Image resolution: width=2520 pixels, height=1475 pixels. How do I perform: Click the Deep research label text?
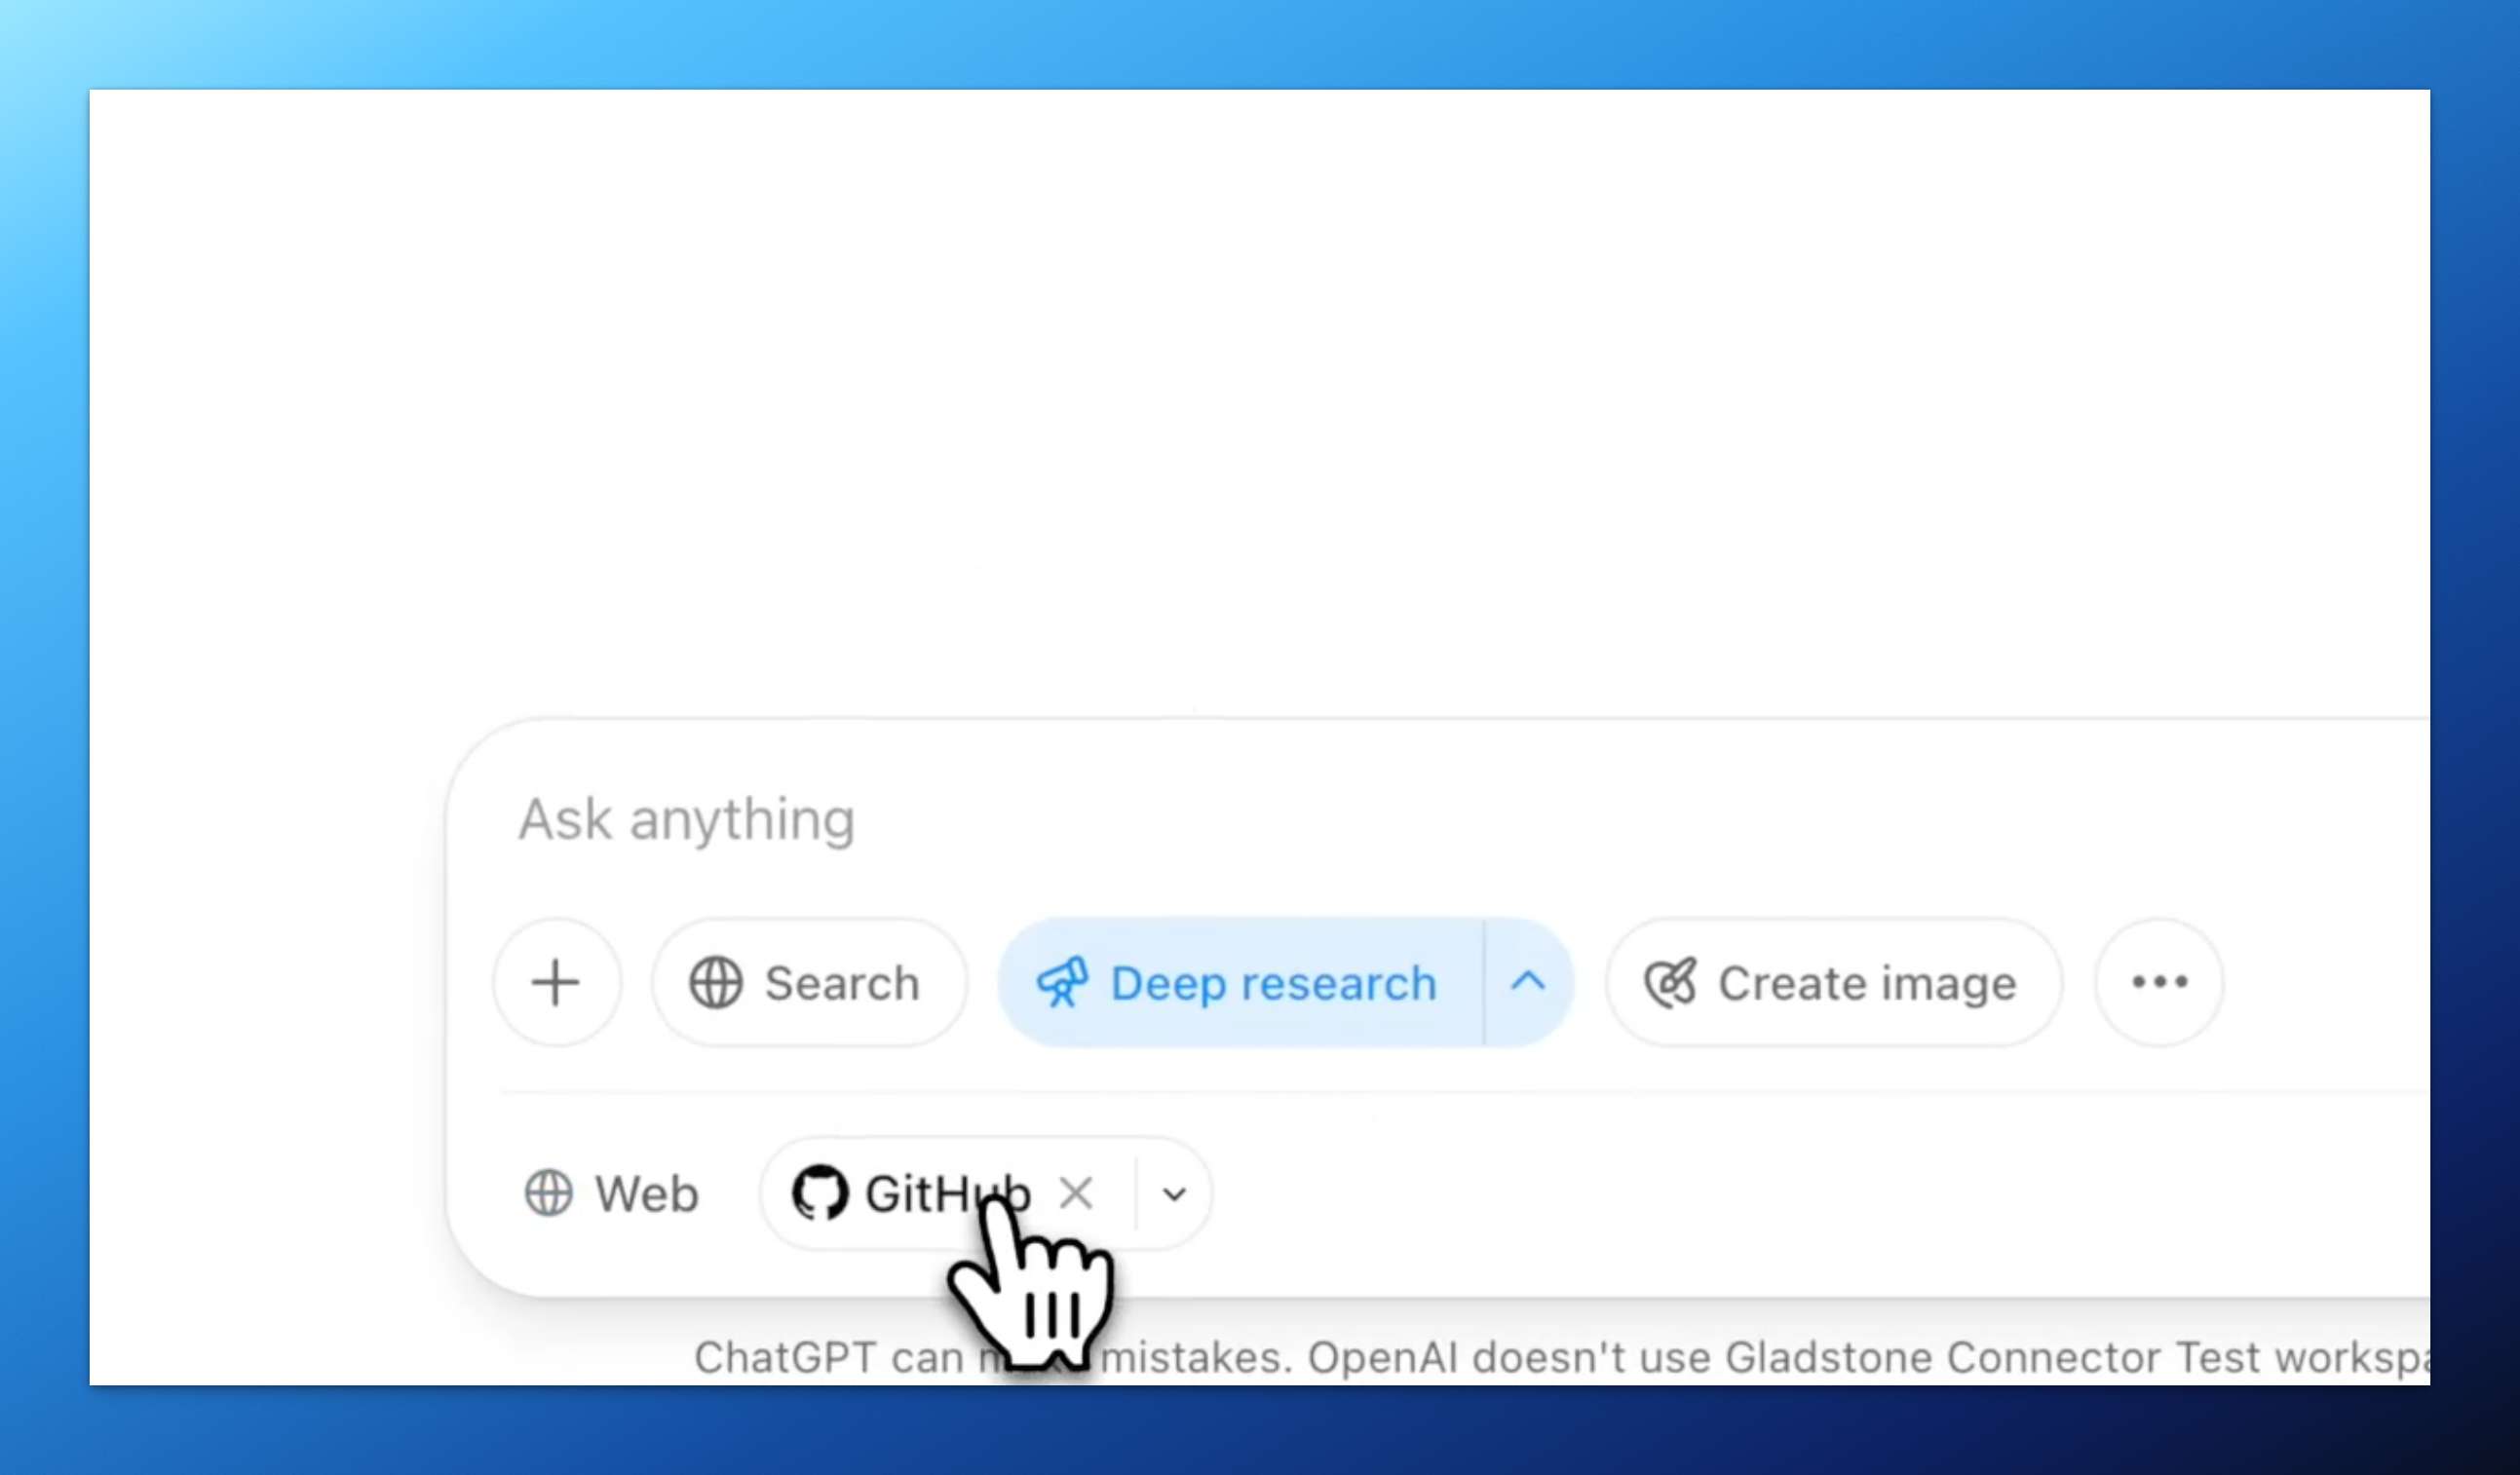pos(1274,984)
